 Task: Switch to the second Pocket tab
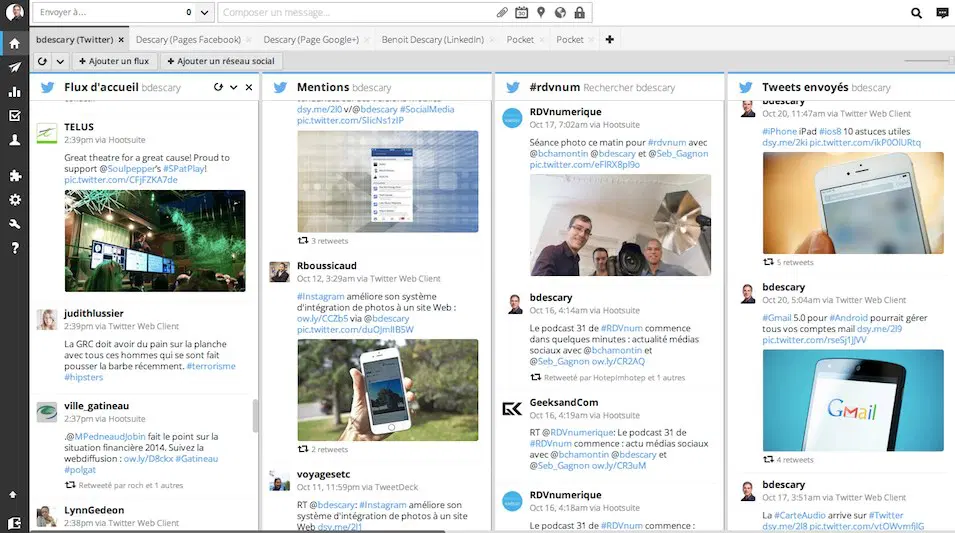[569, 40]
